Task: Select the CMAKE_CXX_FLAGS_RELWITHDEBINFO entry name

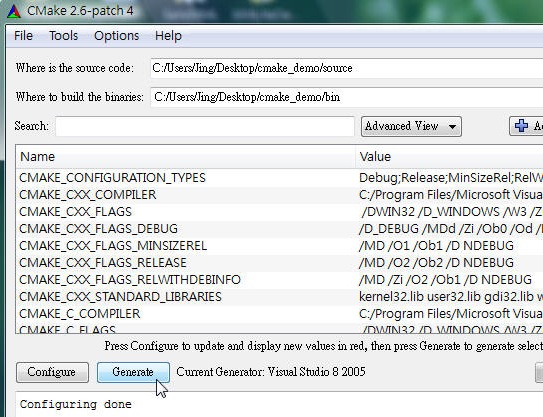Action: click(x=130, y=280)
